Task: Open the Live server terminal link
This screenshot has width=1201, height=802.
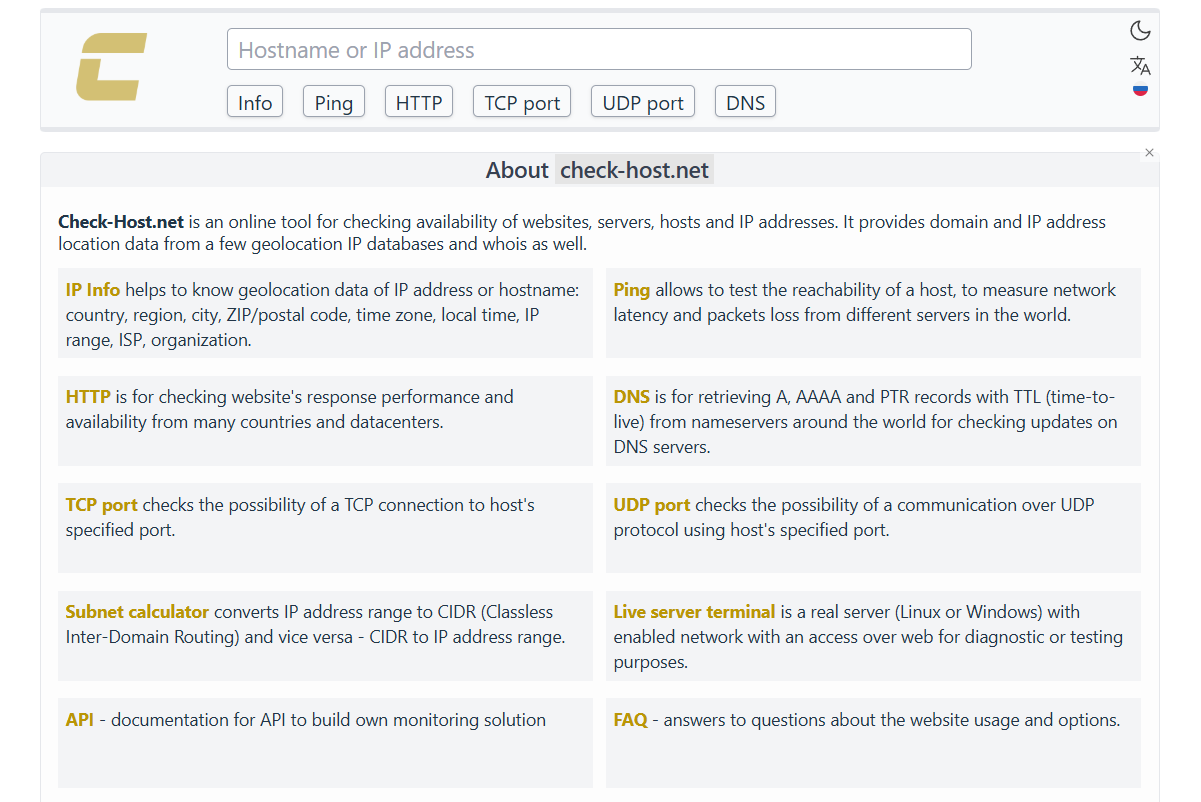Action: coord(695,612)
